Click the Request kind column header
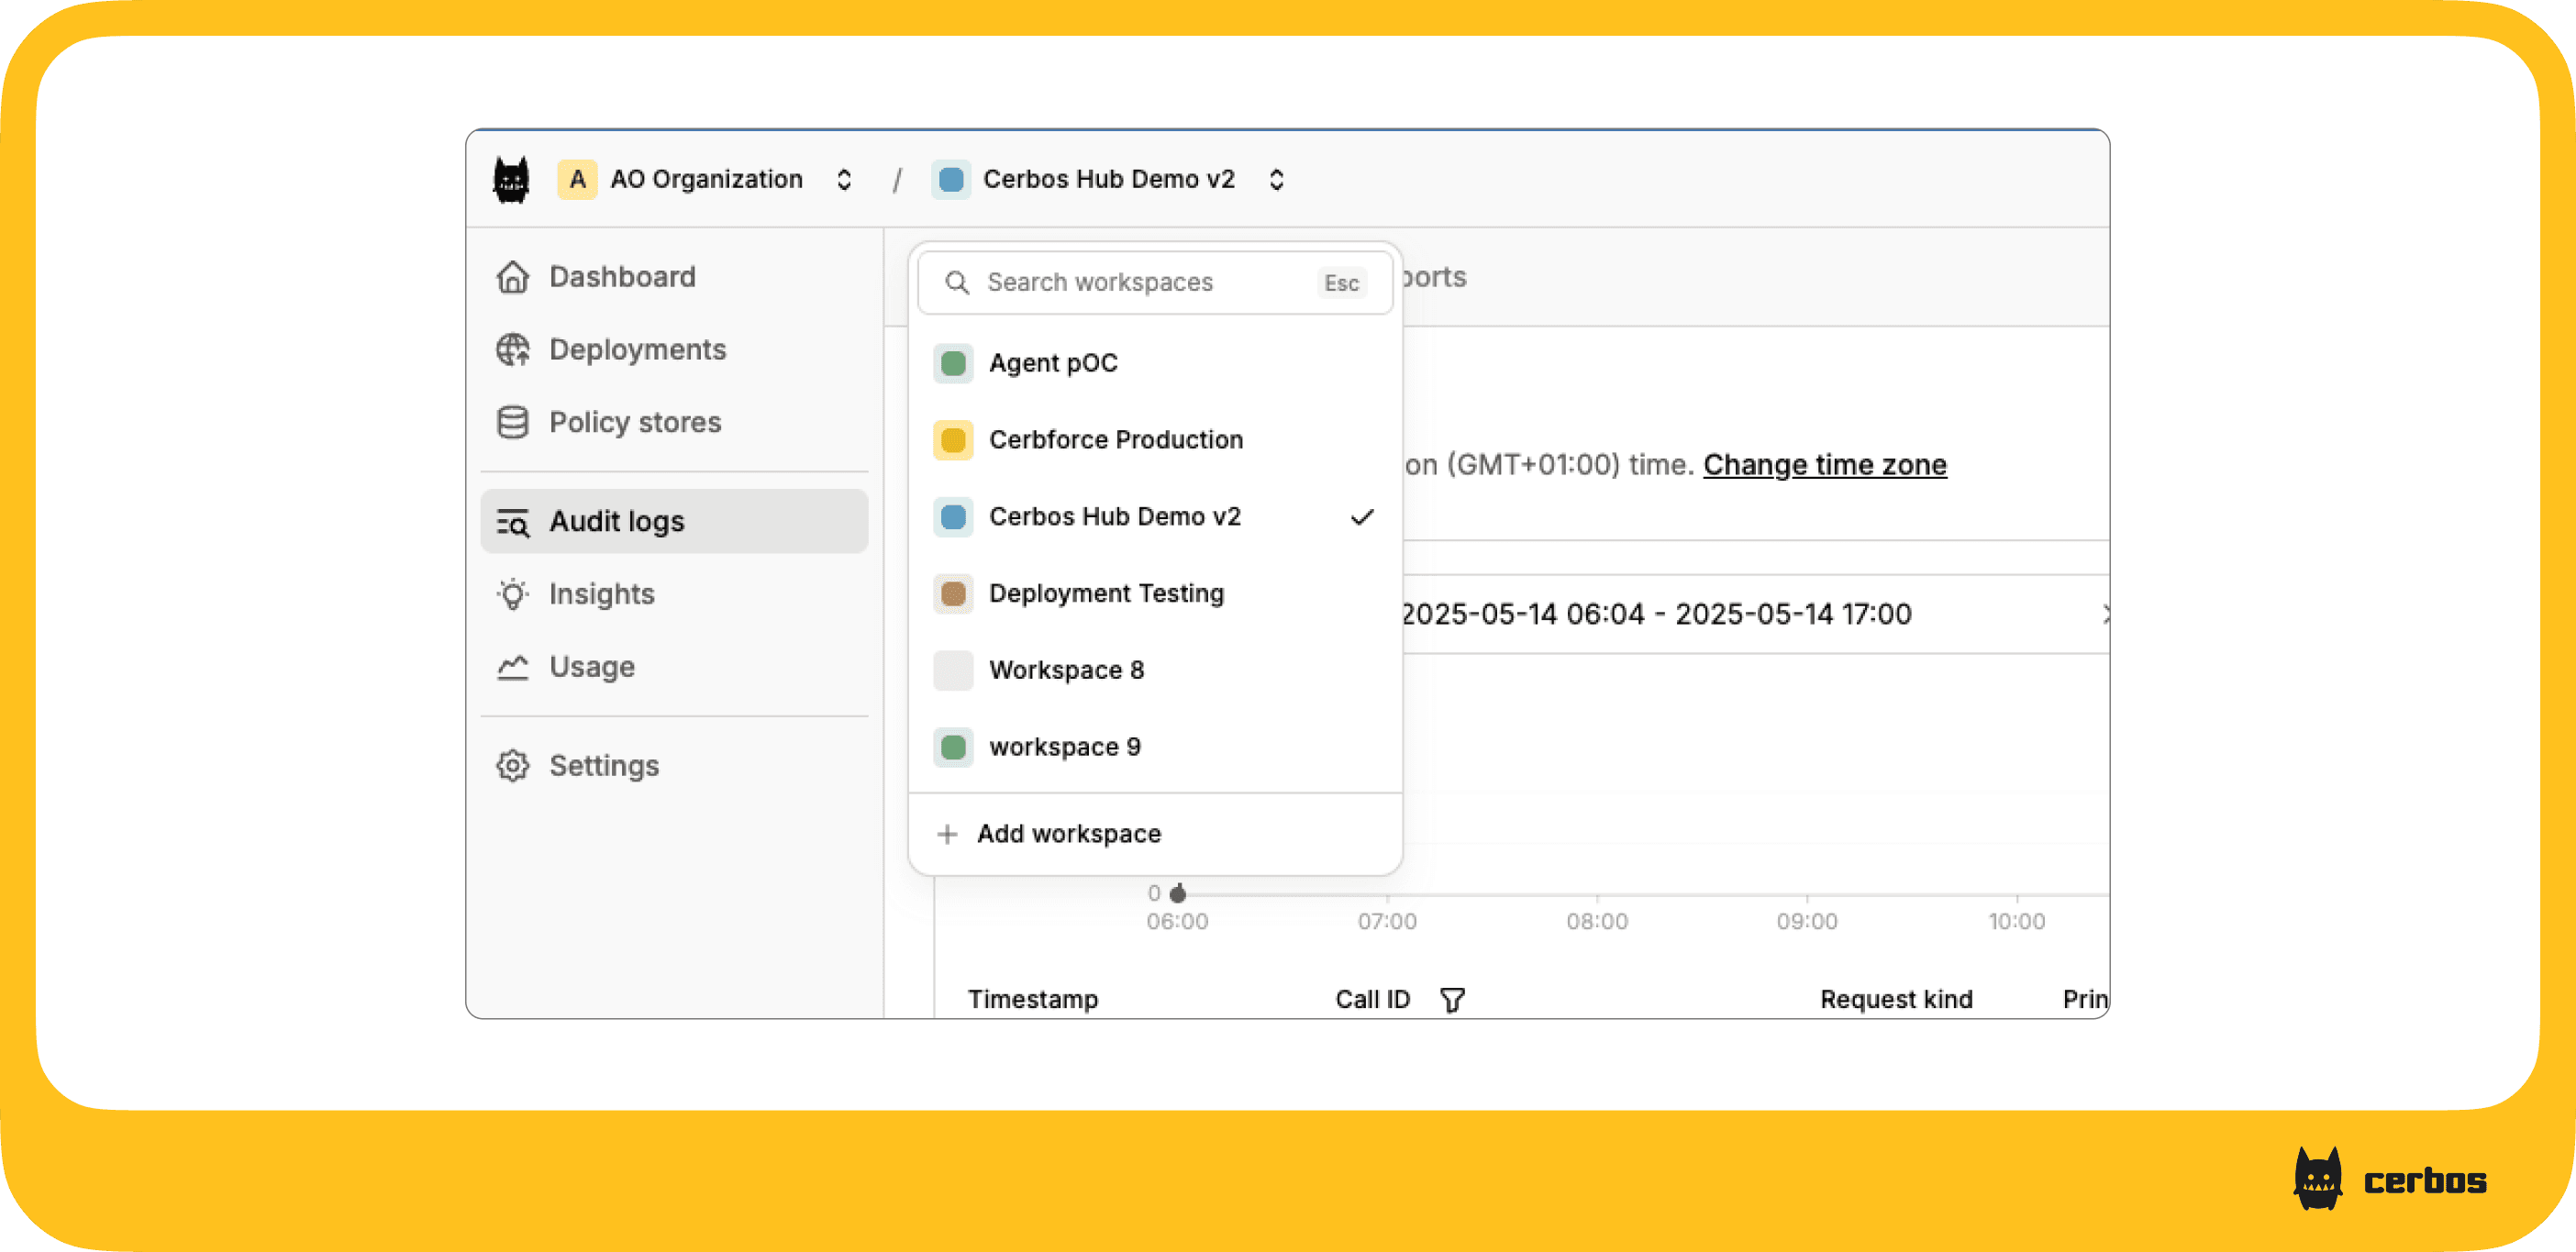 pyautogui.click(x=1896, y=999)
